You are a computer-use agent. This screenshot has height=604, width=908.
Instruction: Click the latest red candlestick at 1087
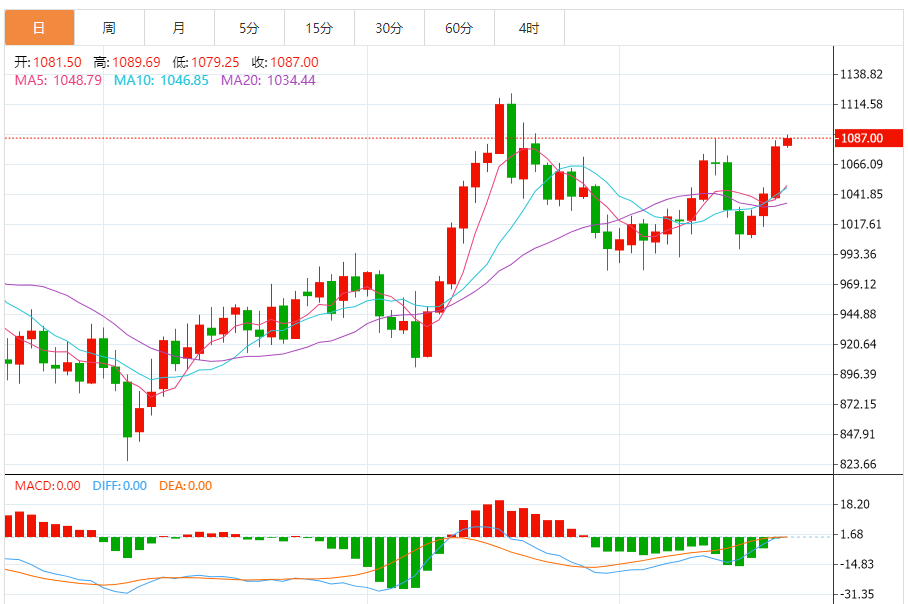click(788, 141)
